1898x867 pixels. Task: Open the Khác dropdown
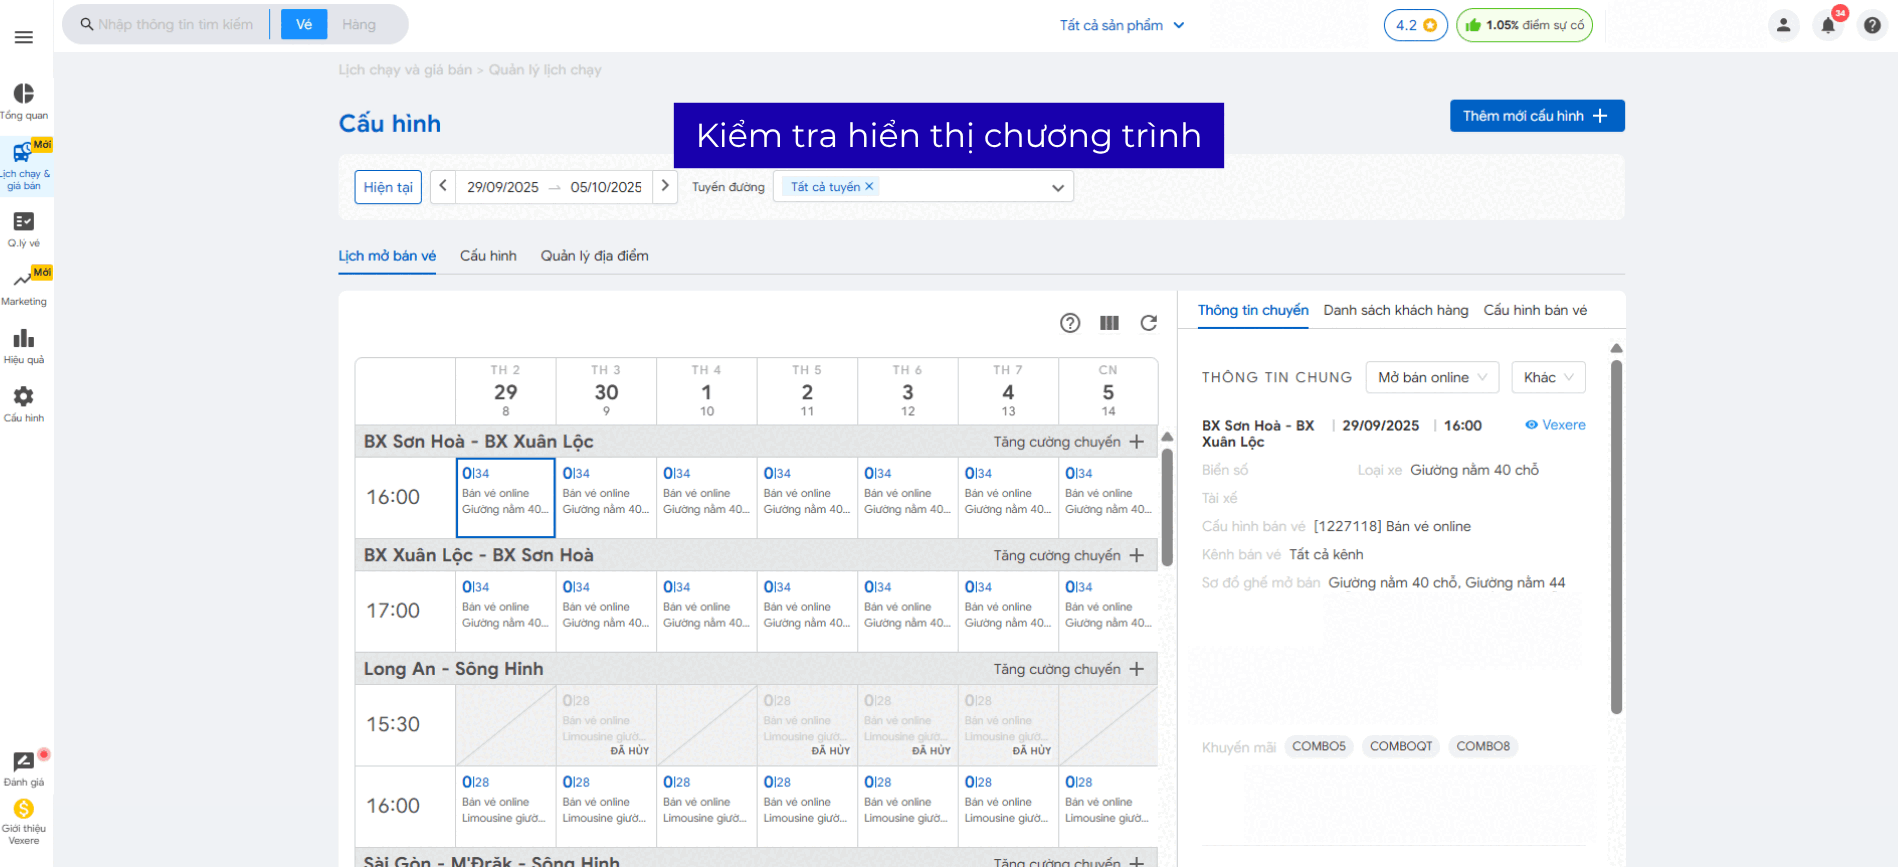1548,377
